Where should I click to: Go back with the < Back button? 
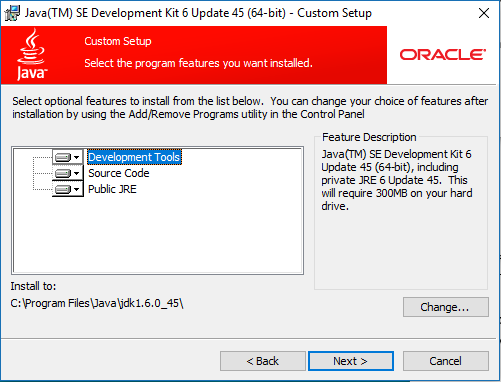click(263, 361)
